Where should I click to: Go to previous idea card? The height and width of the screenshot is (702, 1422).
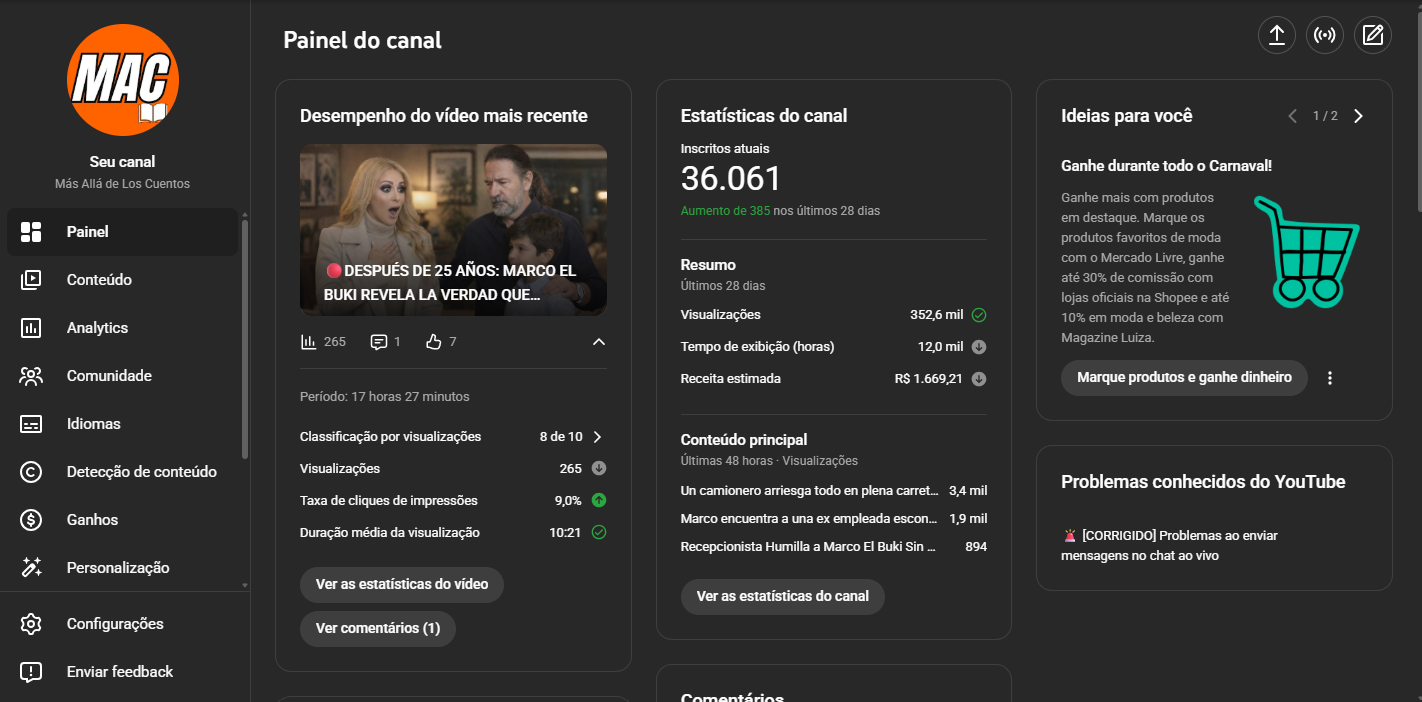(x=1292, y=116)
